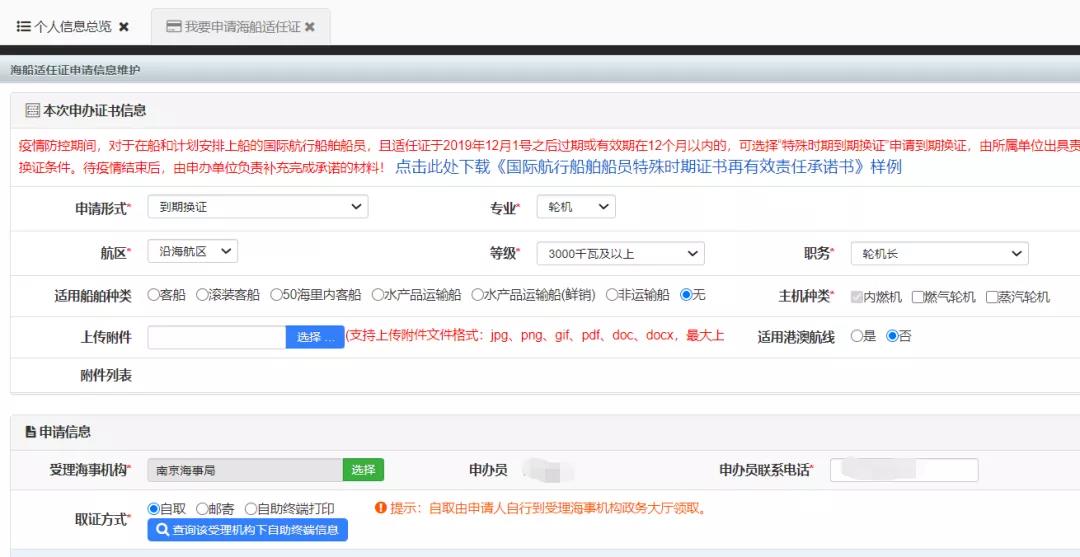The height and width of the screenshot is (557, 1080).
Task: Expand the 航区 dropdown
Action: (x=192, y=251)
